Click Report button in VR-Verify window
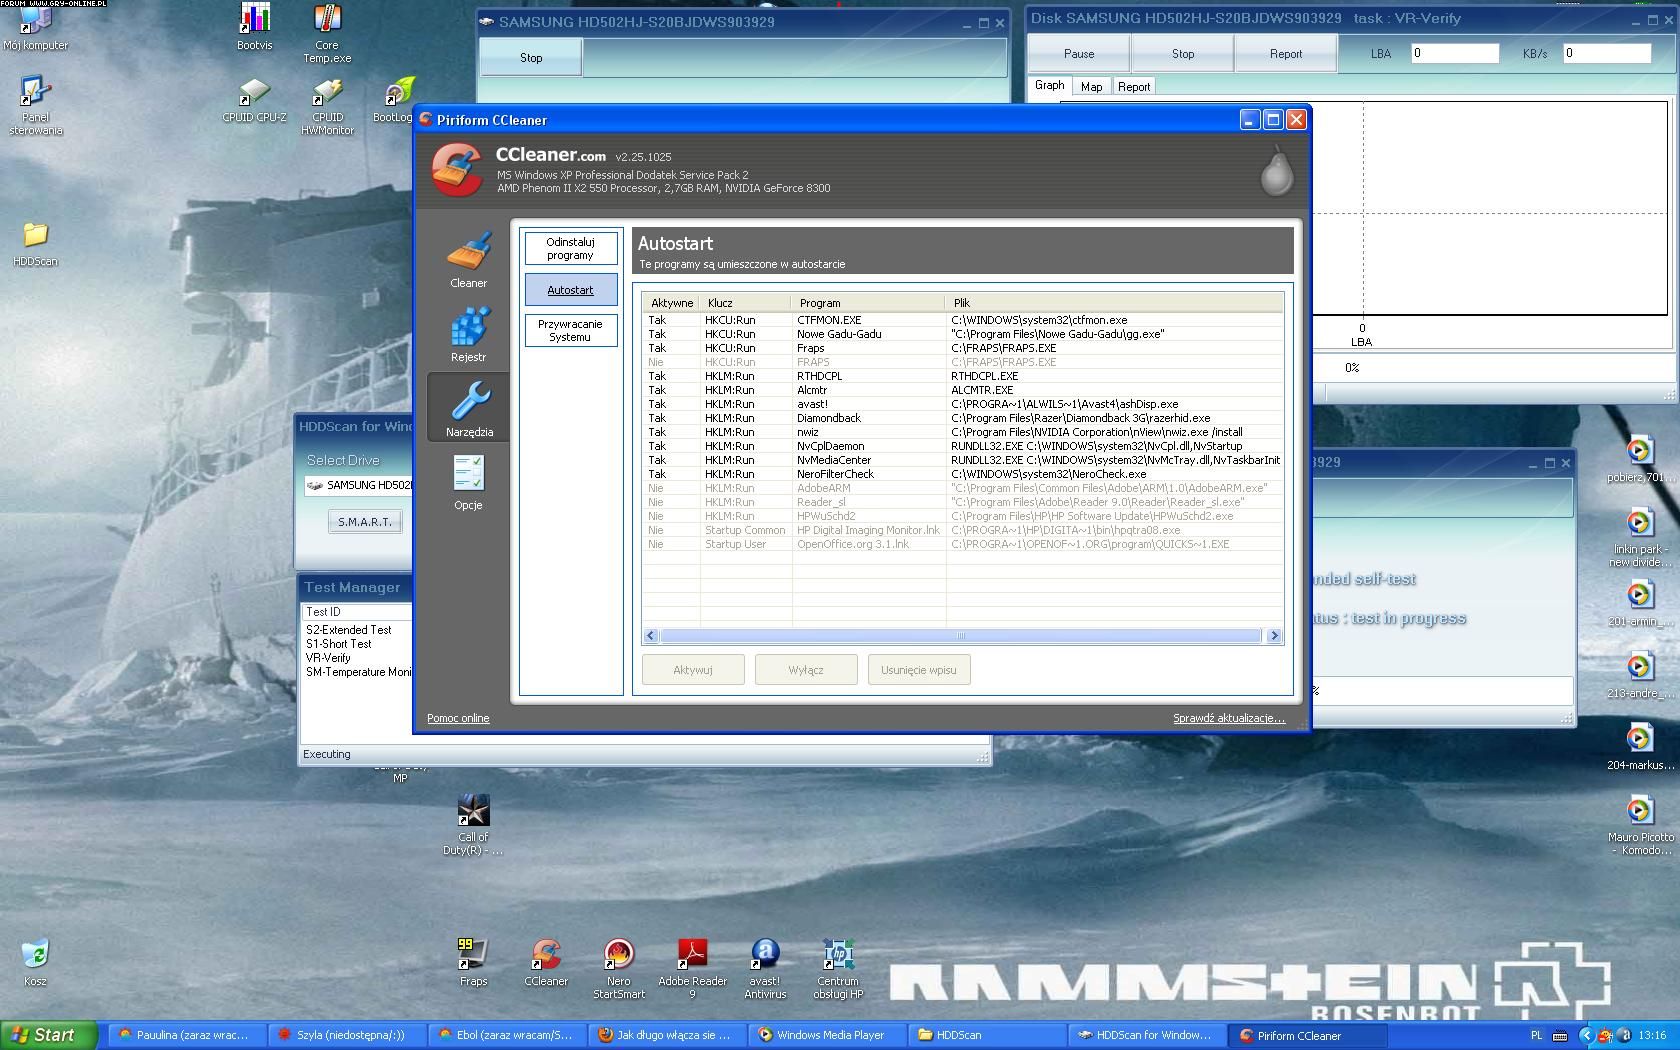Image resolution: width=1680 pixels, height=1050 pixels. pos(1286,54)
